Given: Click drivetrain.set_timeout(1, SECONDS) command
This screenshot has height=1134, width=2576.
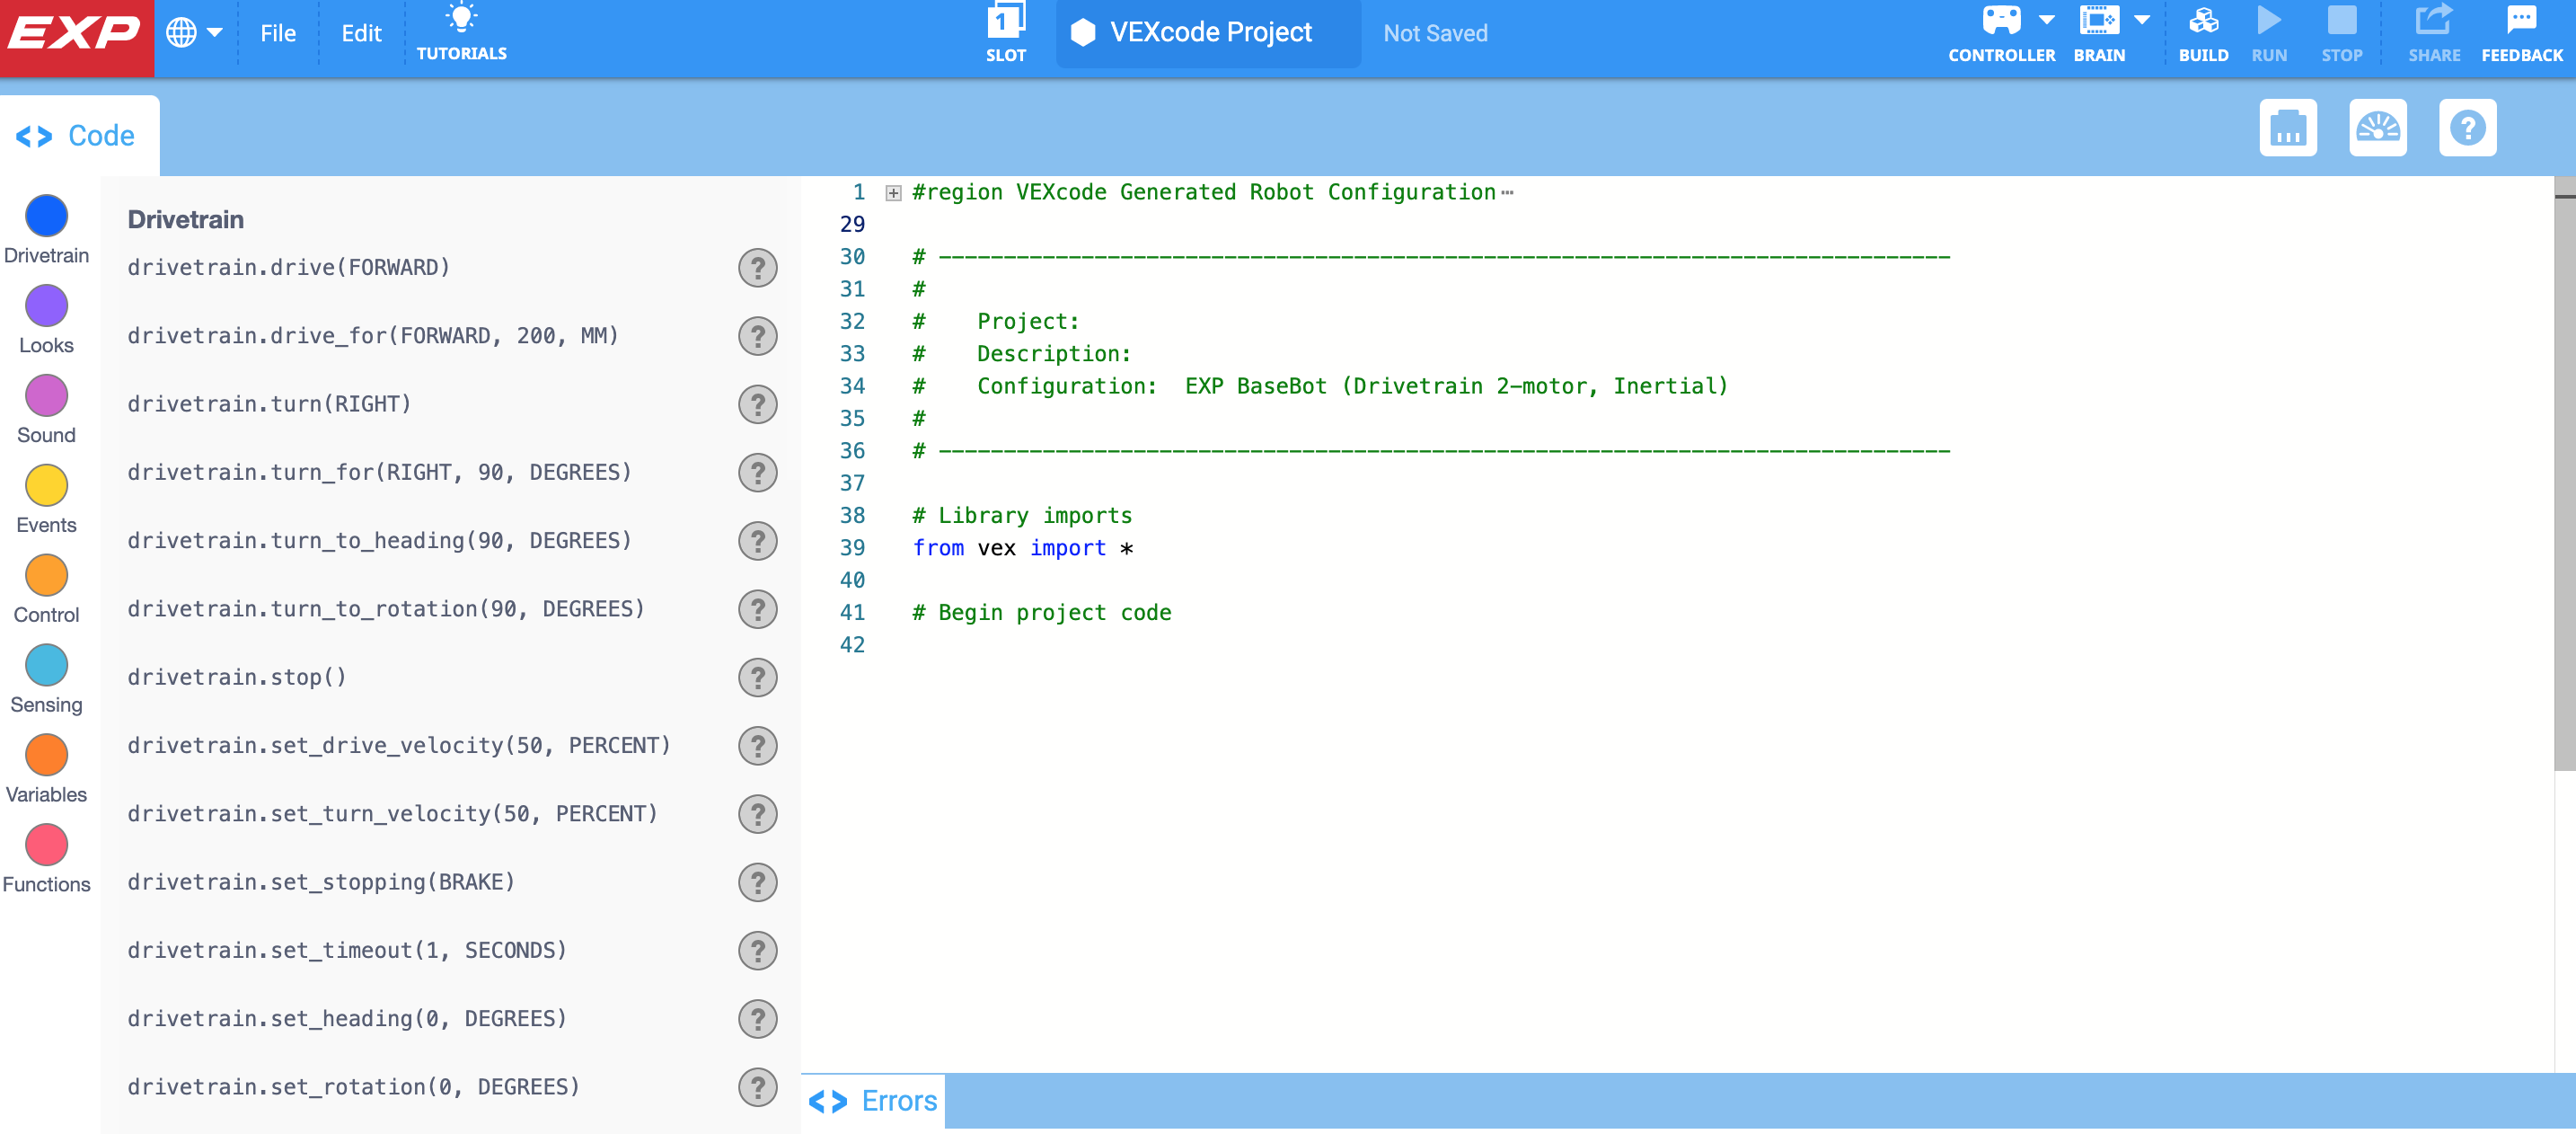Looking at the screenshot, I should click(x=347, y=949).
